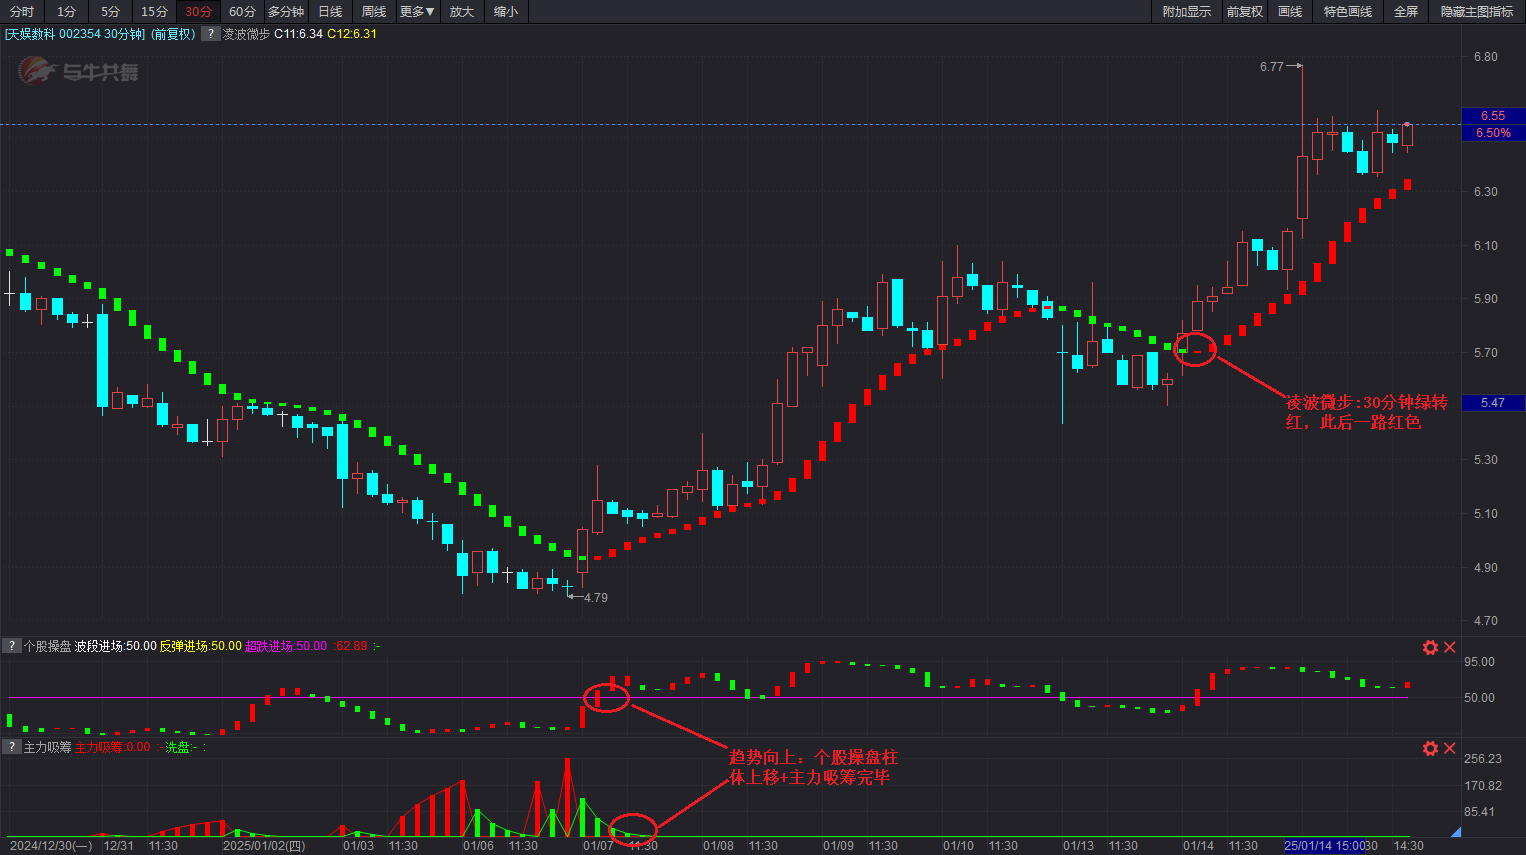Click the 波段进场:50.00 value
1526x855 pixels.
[116, 646]
